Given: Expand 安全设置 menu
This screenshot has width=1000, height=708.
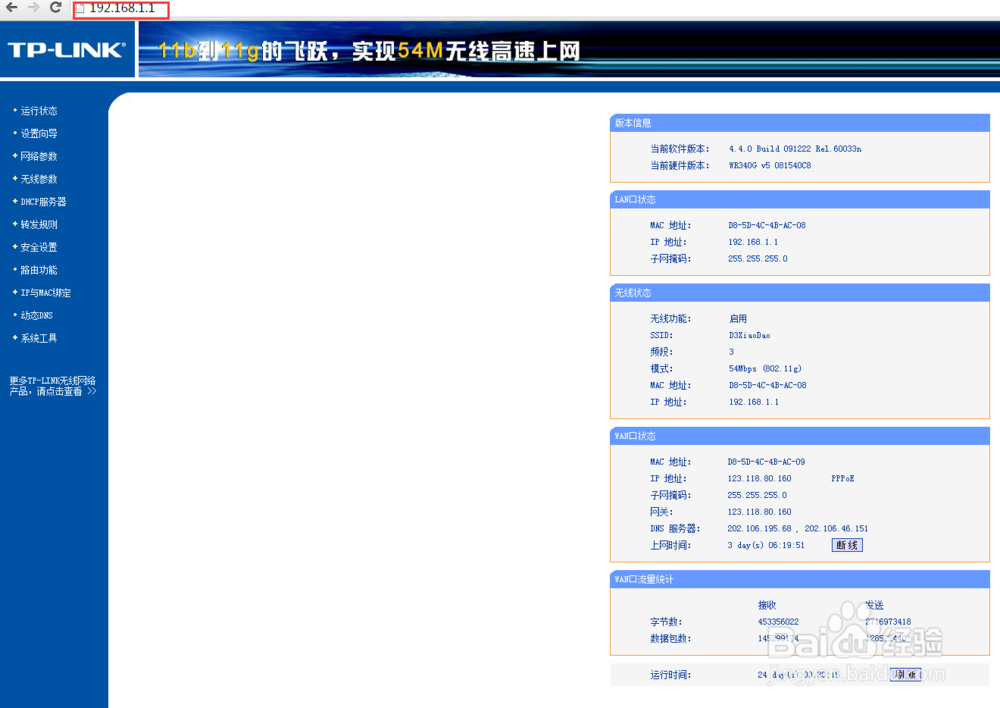Looking at the screenshot, I should click(39, 247).
